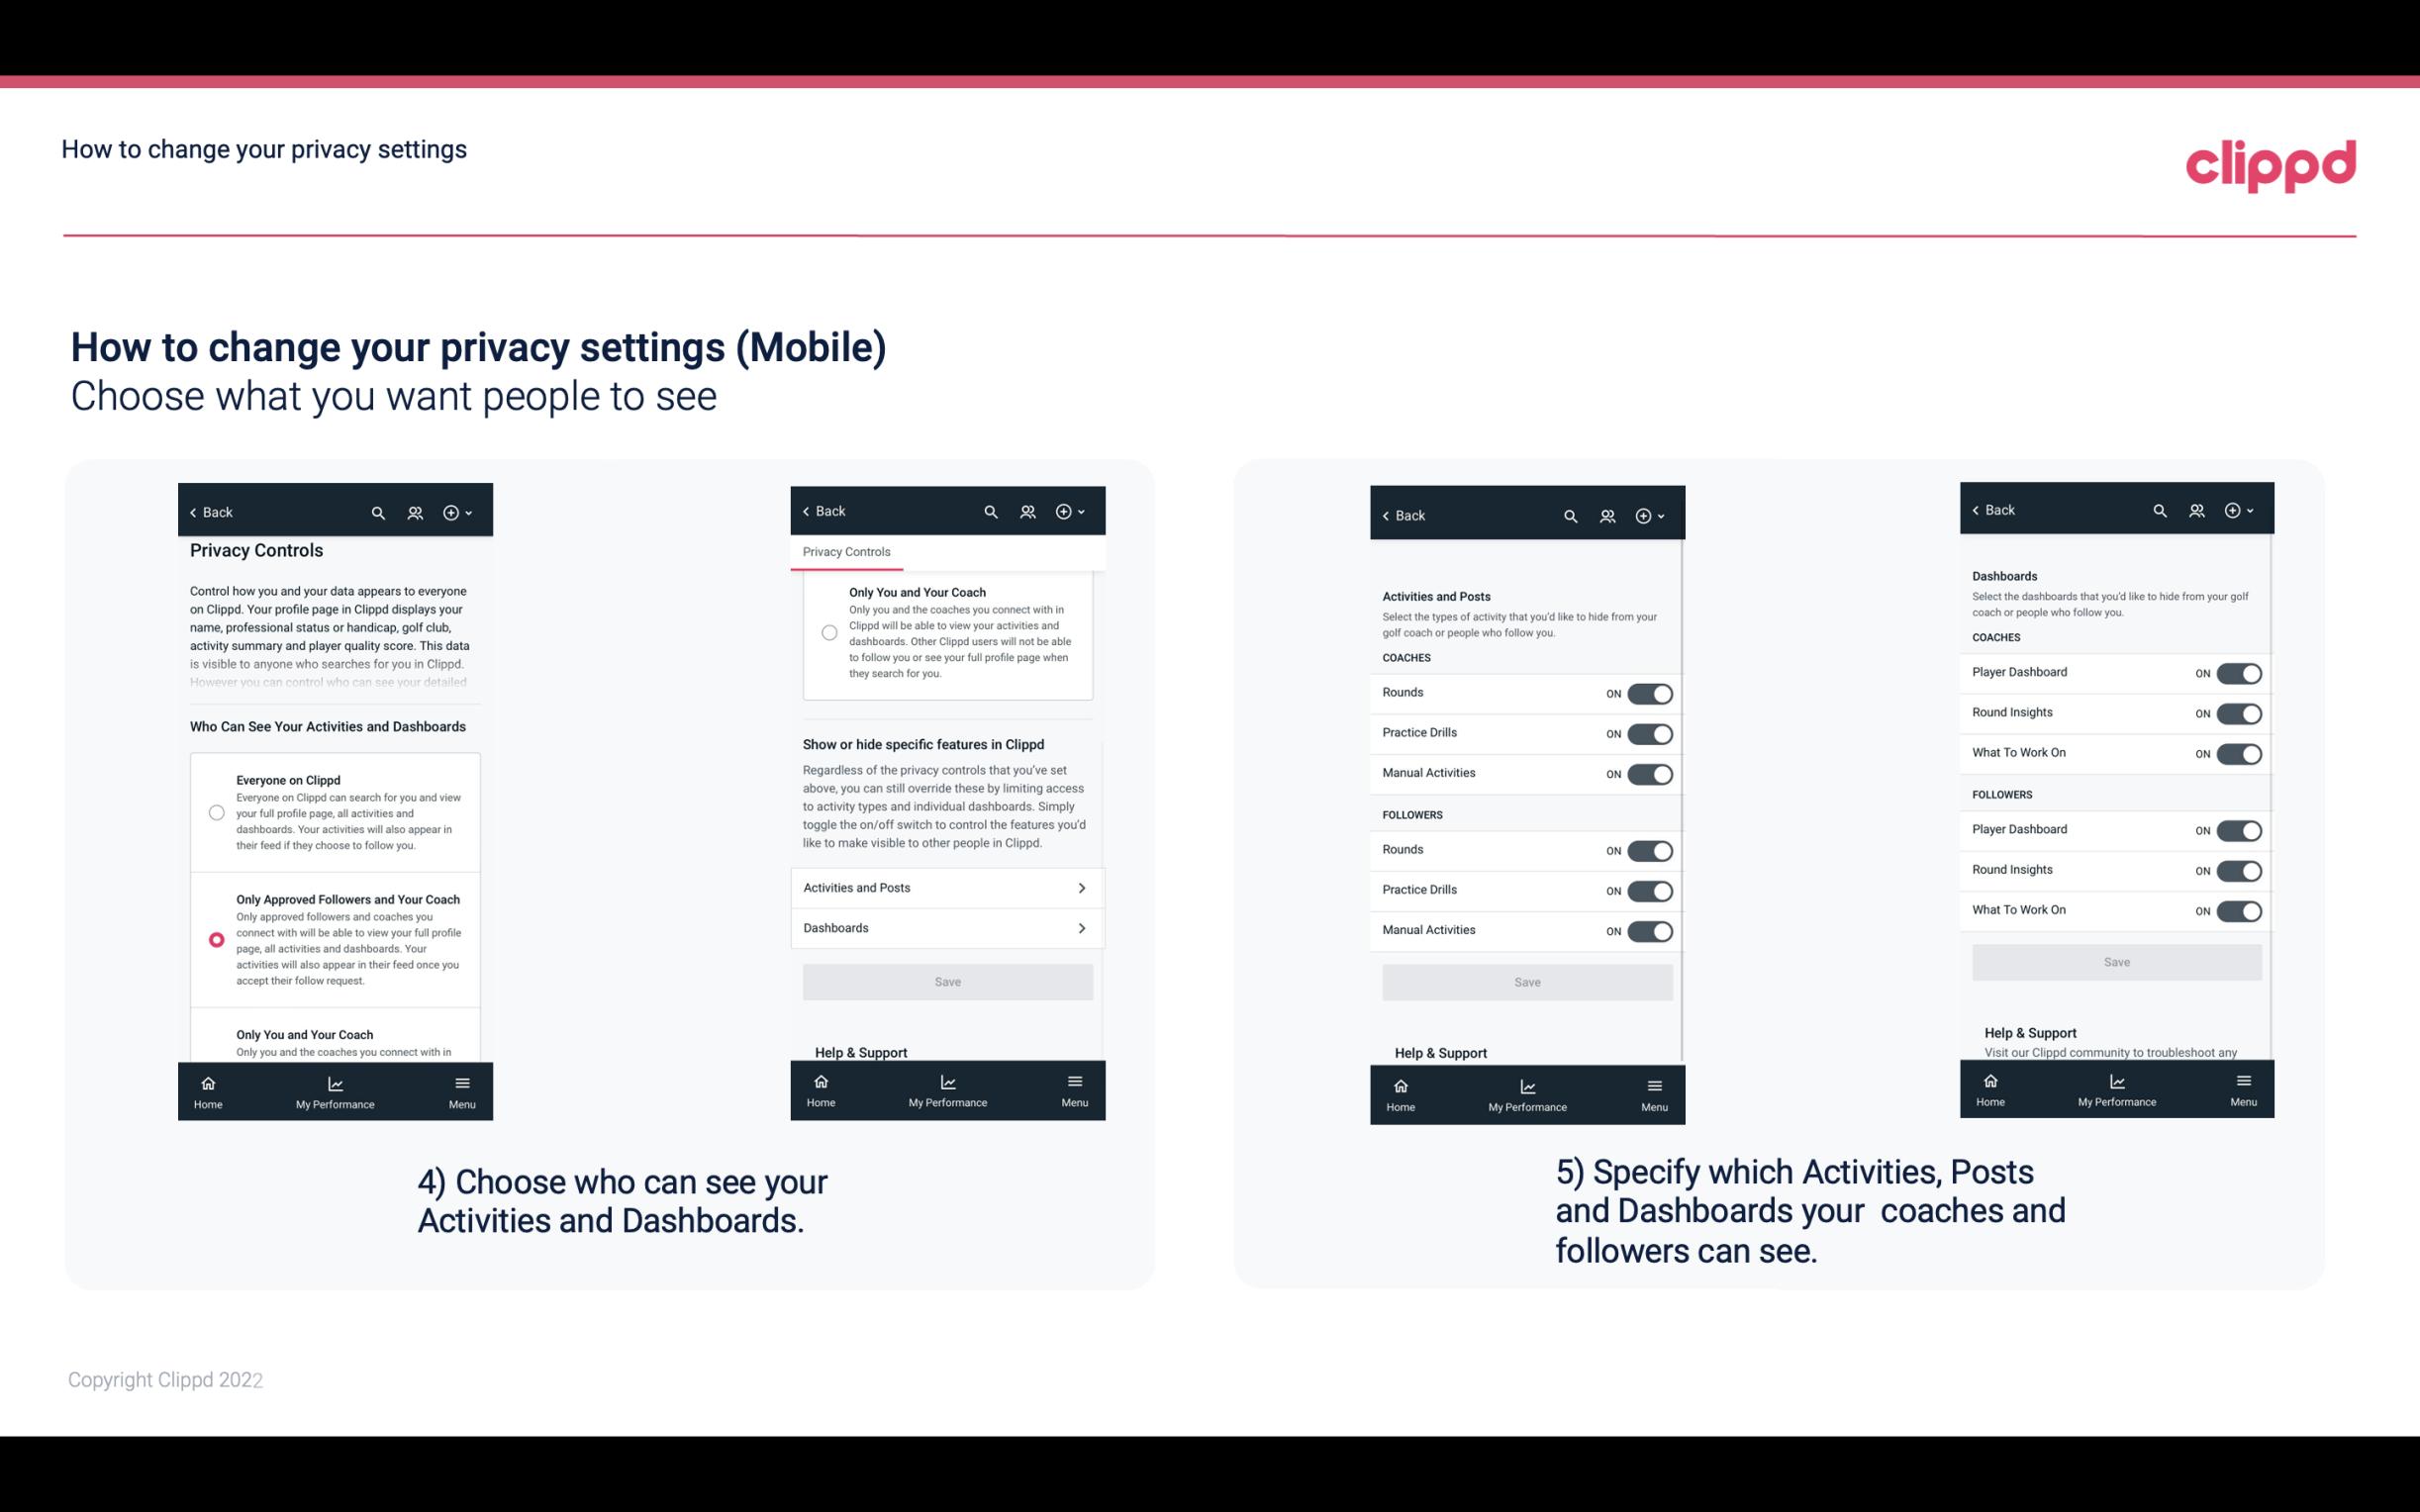
Task: Click the search icon in top bar
Action: (x=378, y=513)
